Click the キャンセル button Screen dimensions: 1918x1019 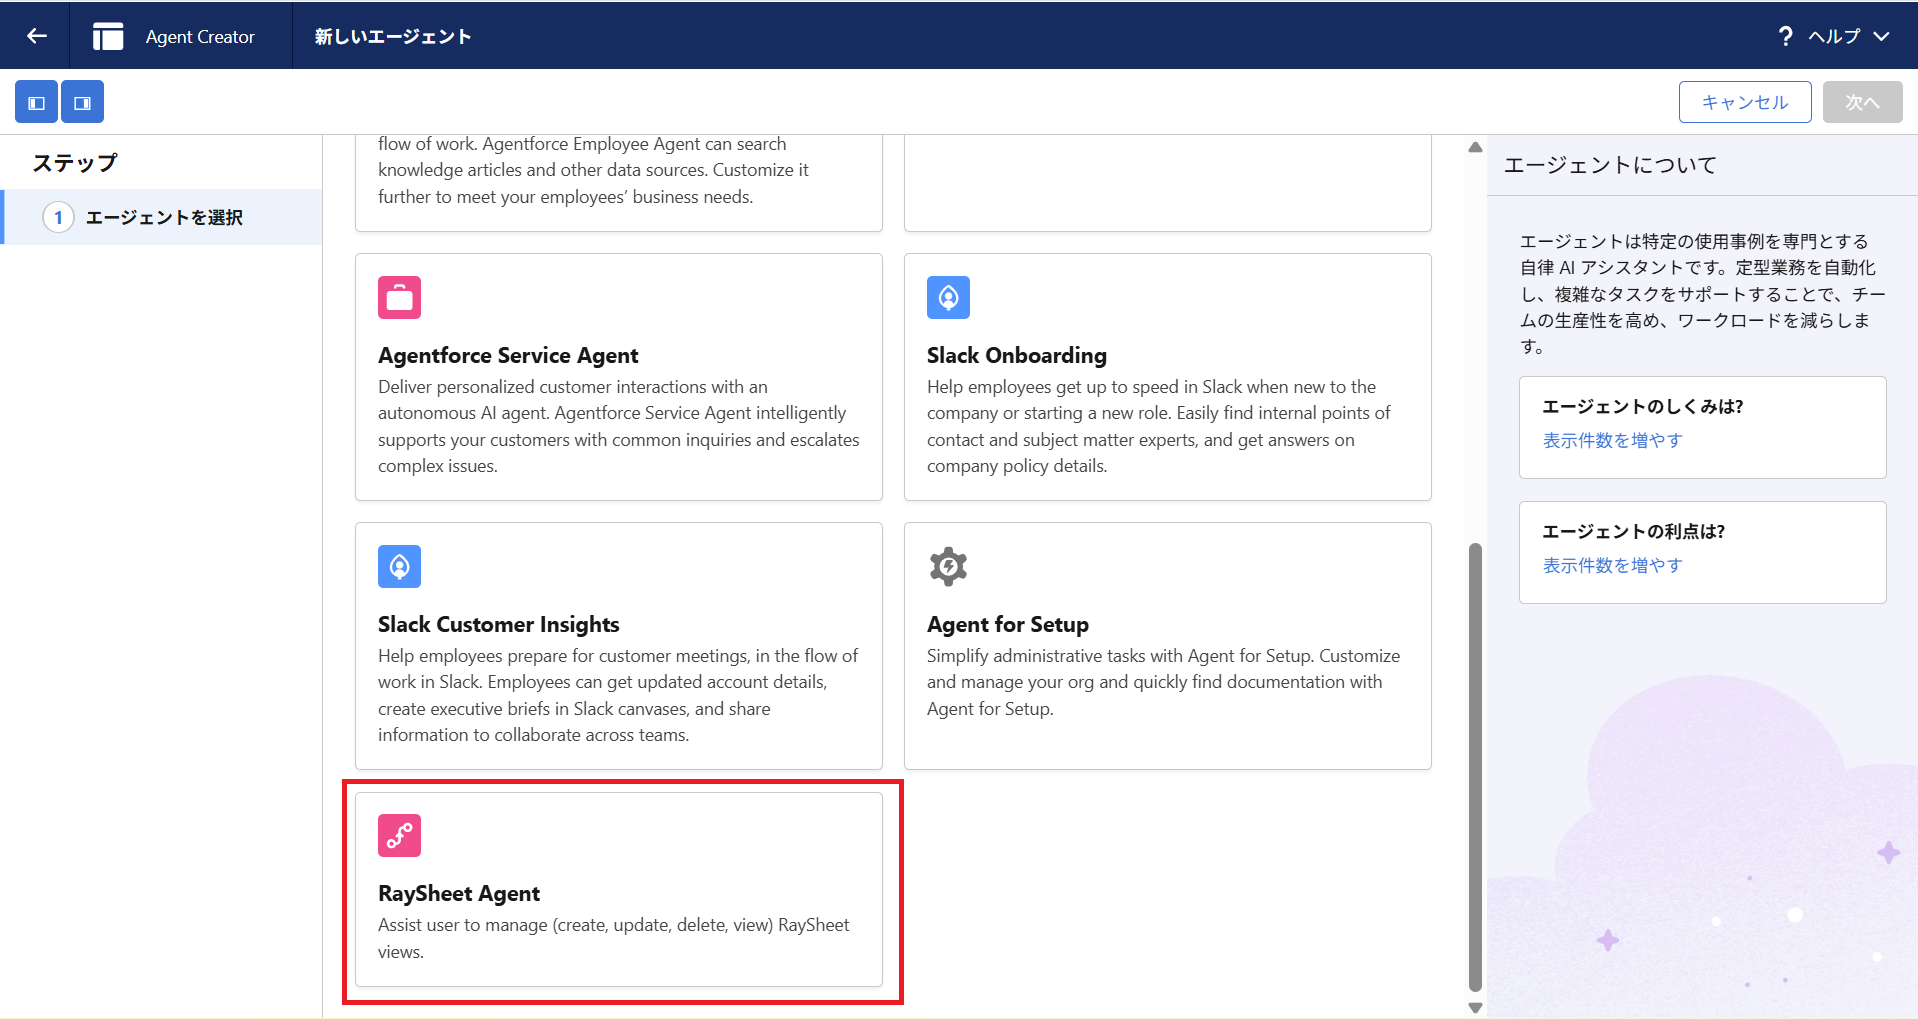pos(1744,102)
